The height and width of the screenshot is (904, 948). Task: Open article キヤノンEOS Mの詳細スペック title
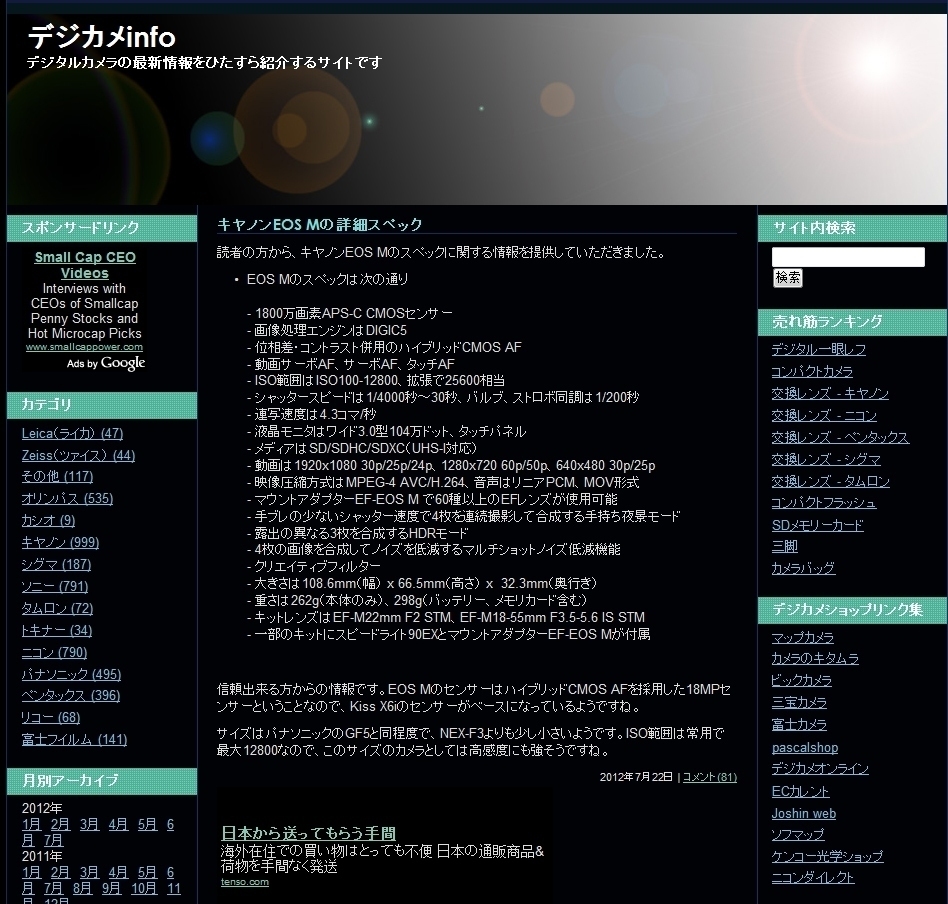[x=319, y=224]
